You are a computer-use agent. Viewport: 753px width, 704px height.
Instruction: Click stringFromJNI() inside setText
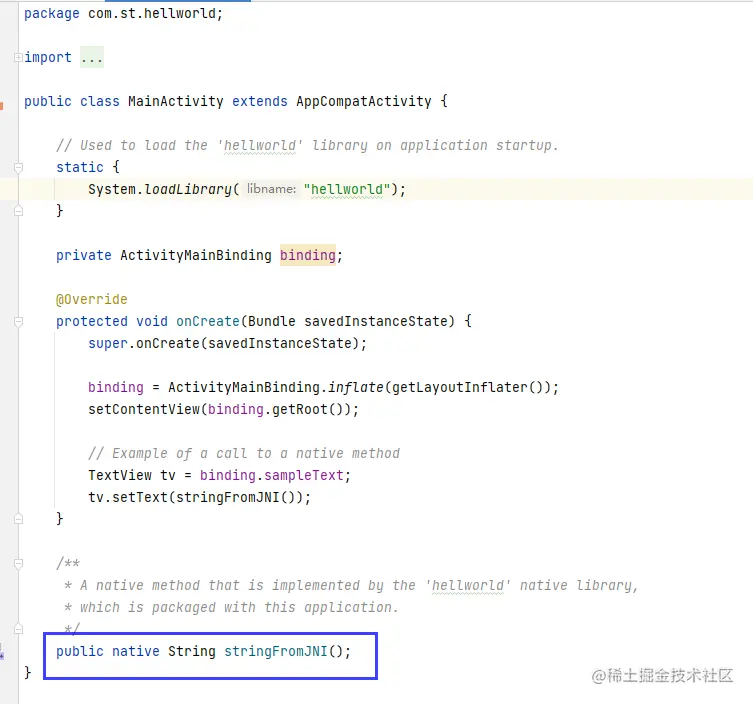[236, 498]
